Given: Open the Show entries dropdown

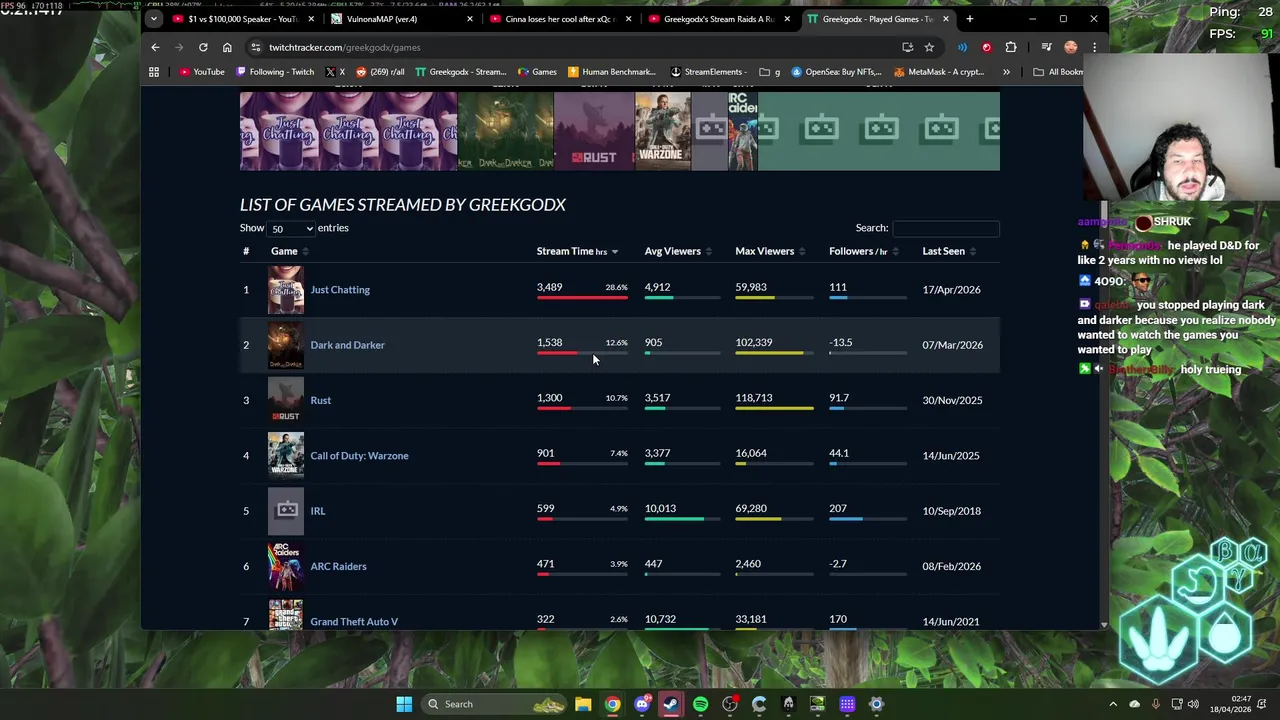Looking at the screenshot, I should click(291, 228).
